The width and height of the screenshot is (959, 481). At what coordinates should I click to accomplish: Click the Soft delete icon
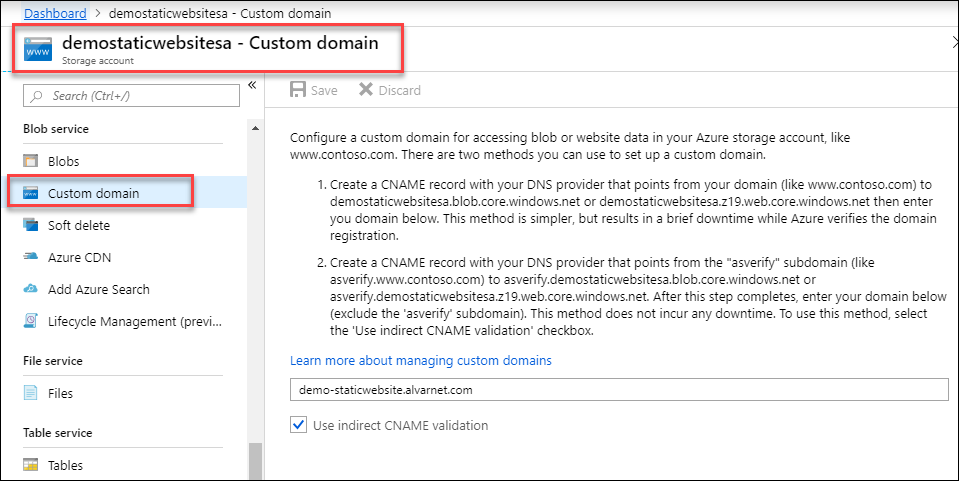[31, 225]
